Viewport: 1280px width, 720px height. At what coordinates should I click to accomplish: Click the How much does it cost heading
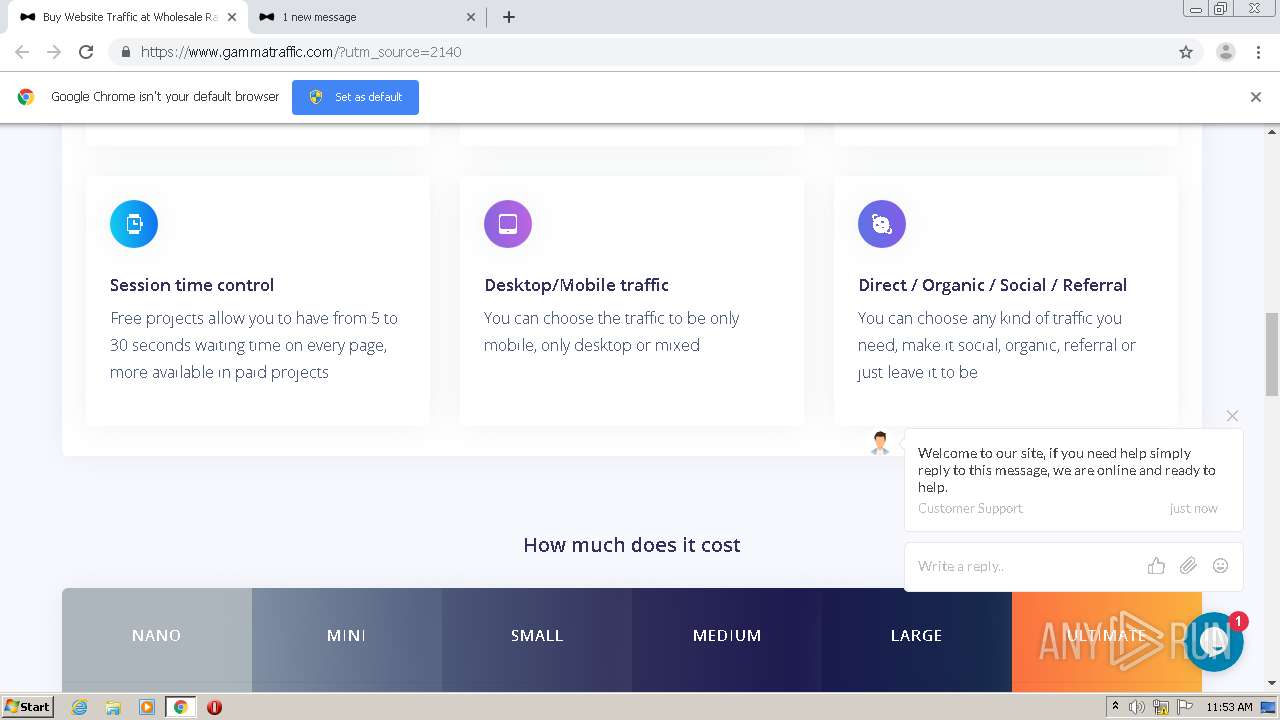632,545
